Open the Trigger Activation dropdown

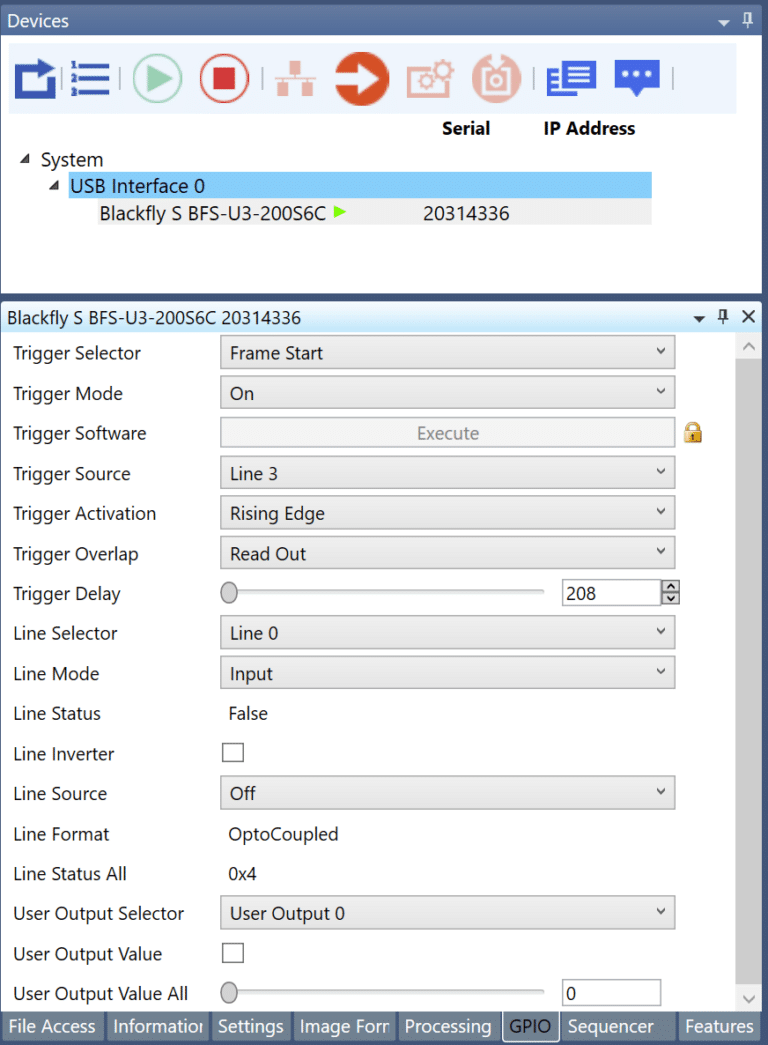click(x=447, y=513)
